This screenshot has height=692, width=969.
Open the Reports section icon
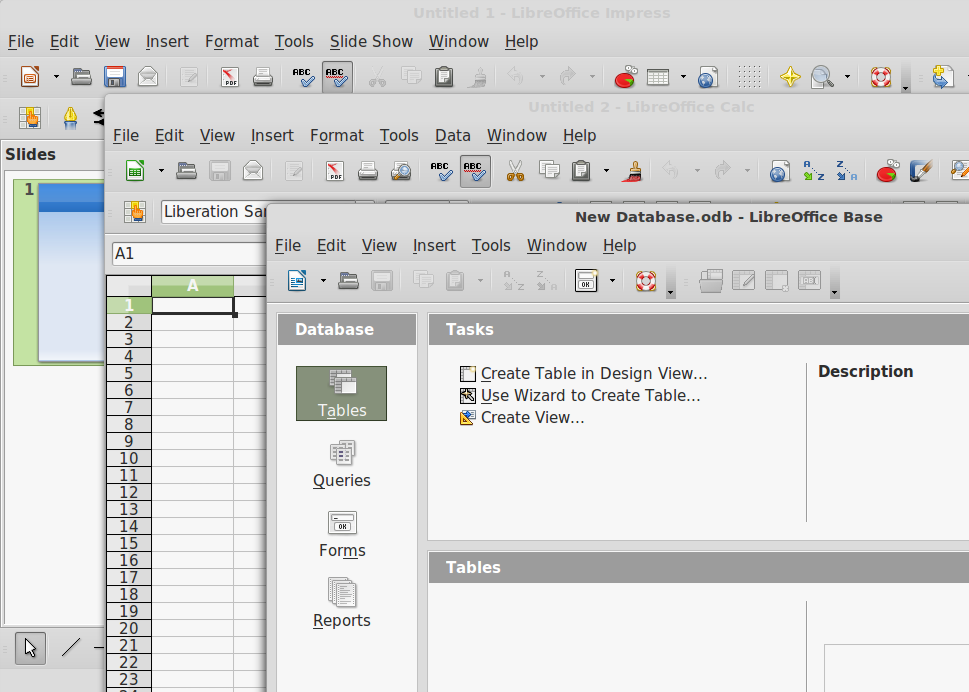coord(341,605)
